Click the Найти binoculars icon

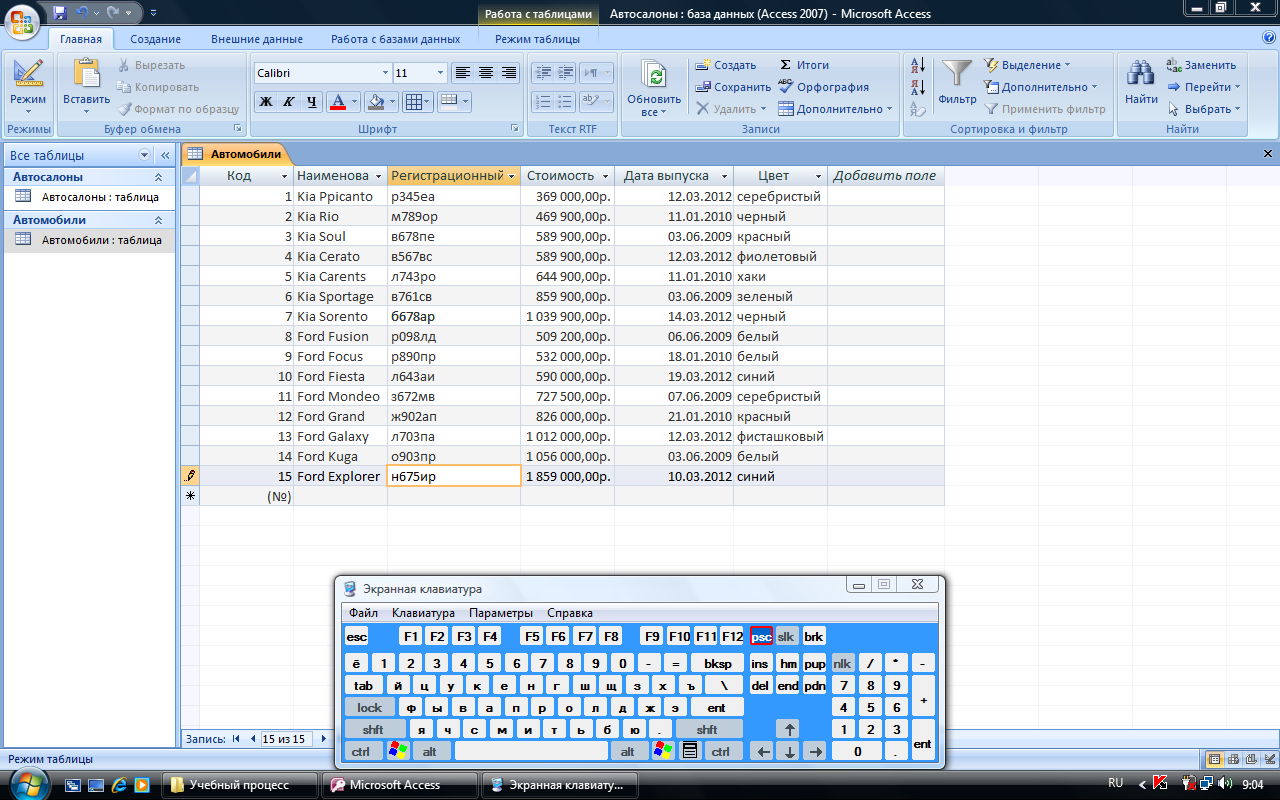[1141, 74]
